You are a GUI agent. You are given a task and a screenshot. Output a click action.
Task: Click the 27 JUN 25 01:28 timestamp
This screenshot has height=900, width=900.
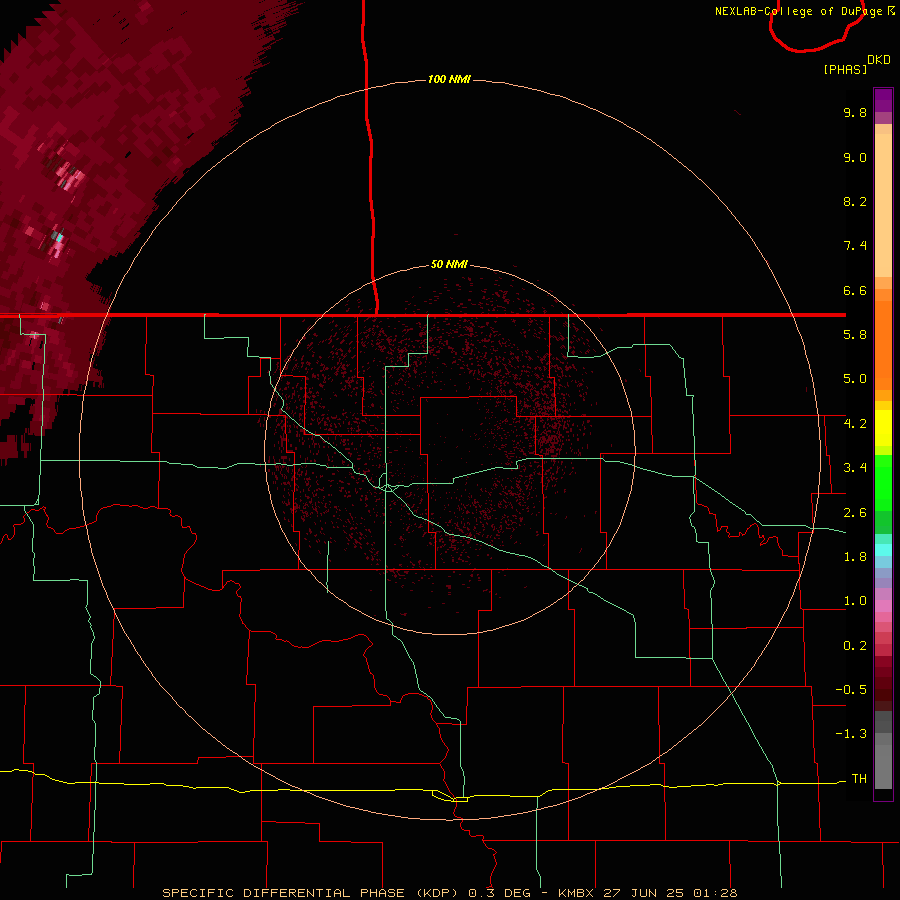(670, 893)
